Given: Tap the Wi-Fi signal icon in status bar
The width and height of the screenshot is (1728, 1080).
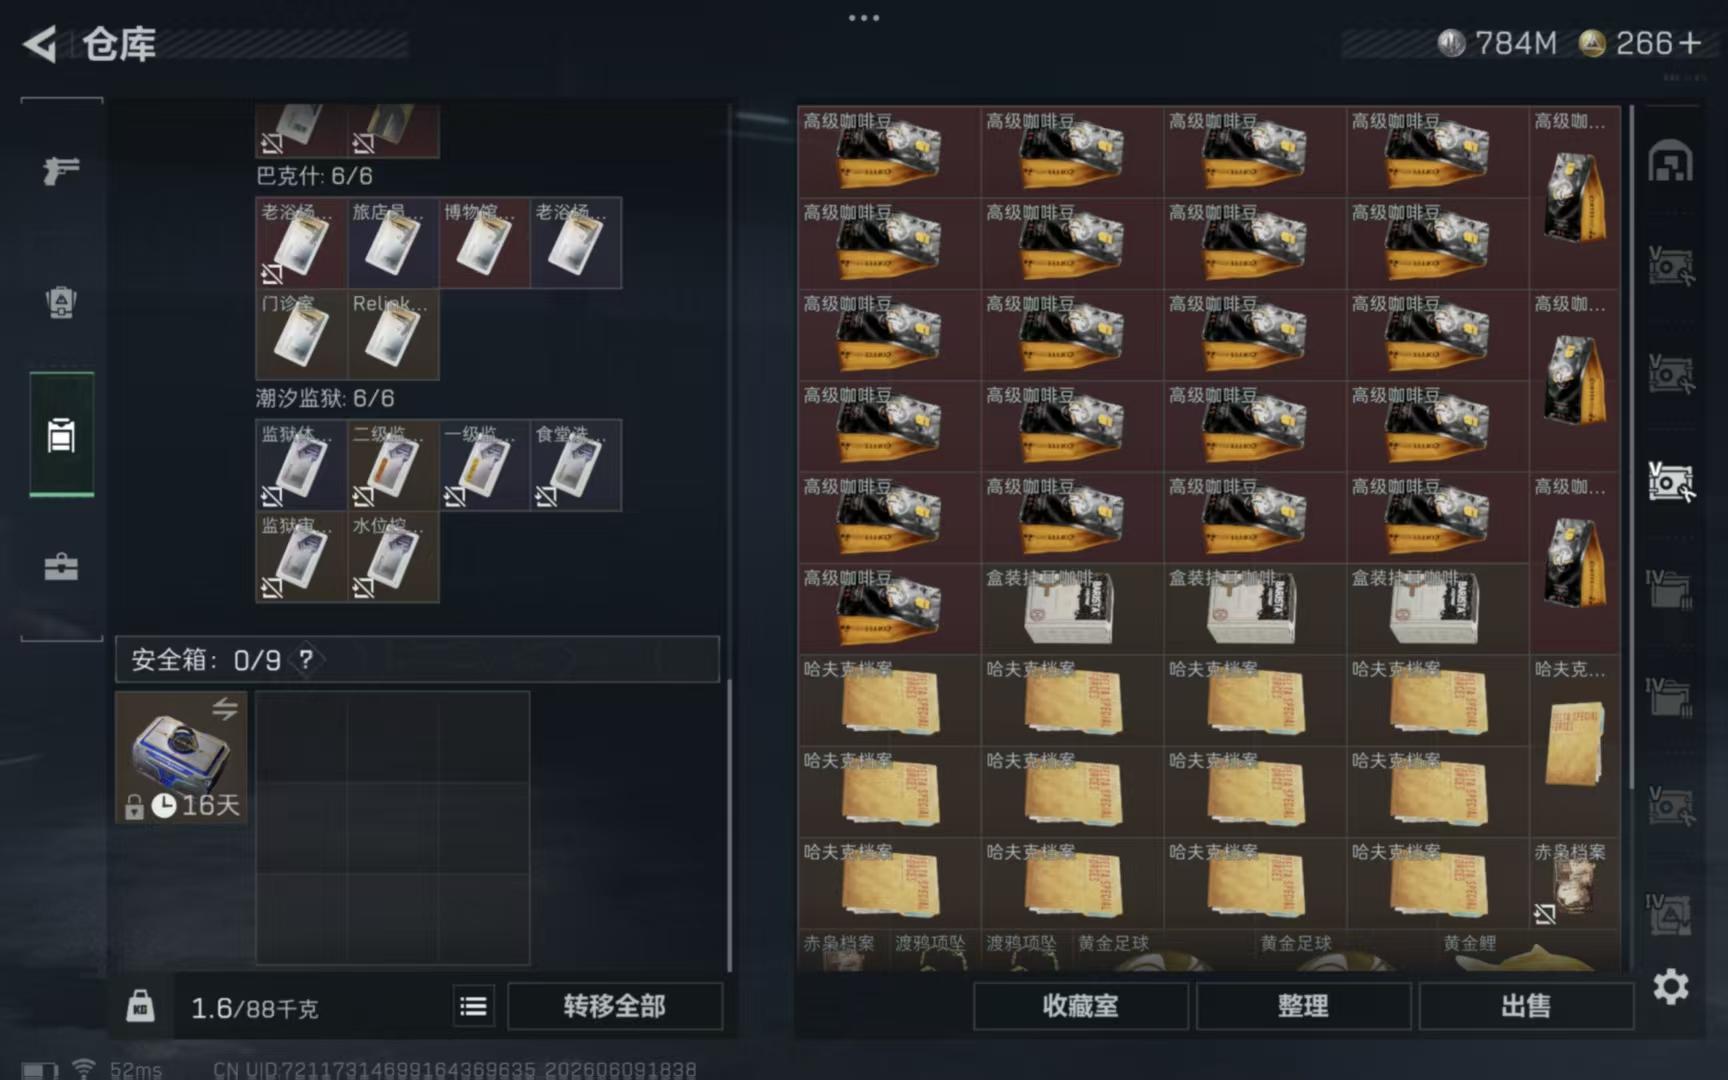Looking at the screenshot, I should click(x=84, y=1069).
